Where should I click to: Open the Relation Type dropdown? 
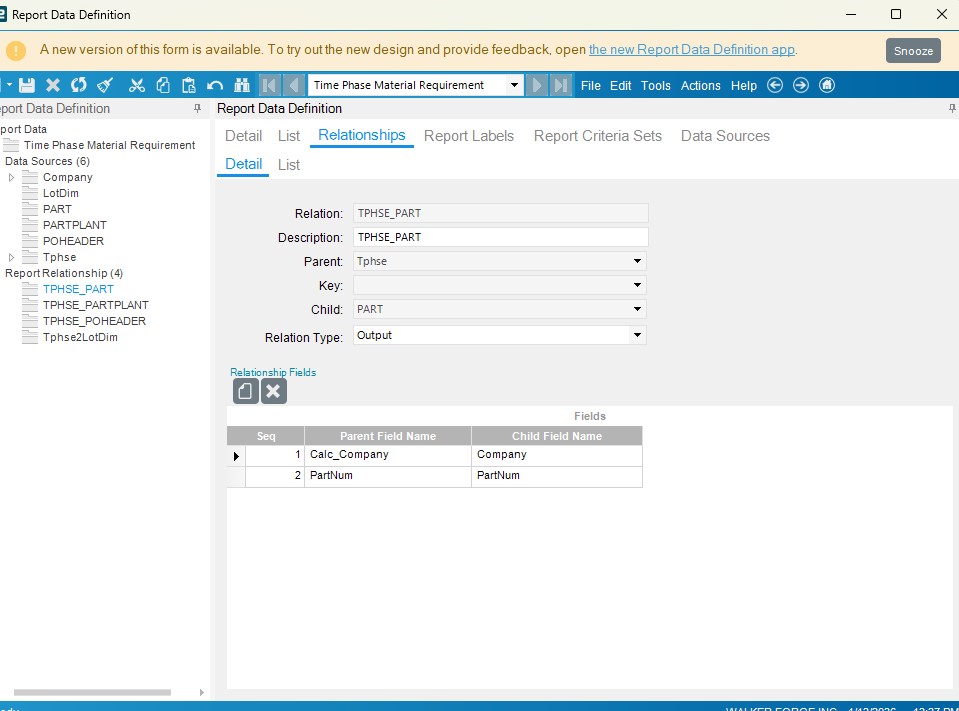click(637, 336)
